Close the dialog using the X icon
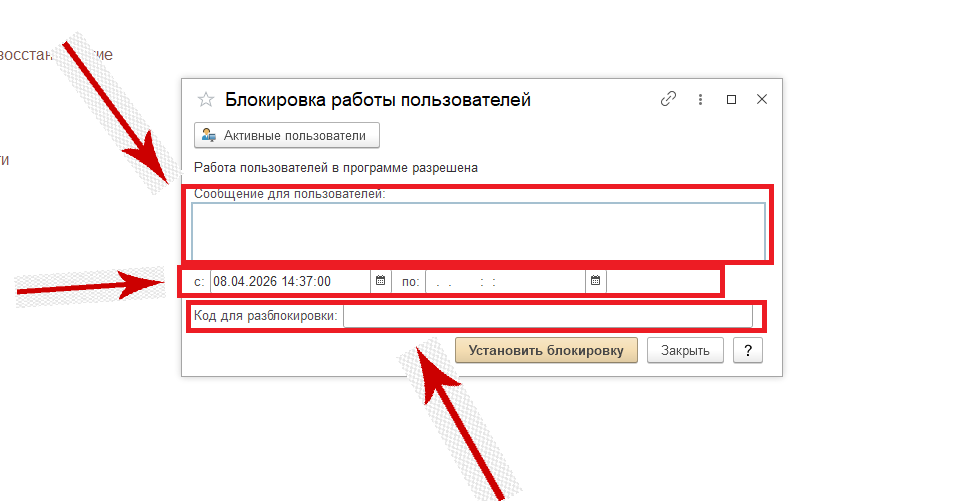974x501 pixels. point(762,99)
